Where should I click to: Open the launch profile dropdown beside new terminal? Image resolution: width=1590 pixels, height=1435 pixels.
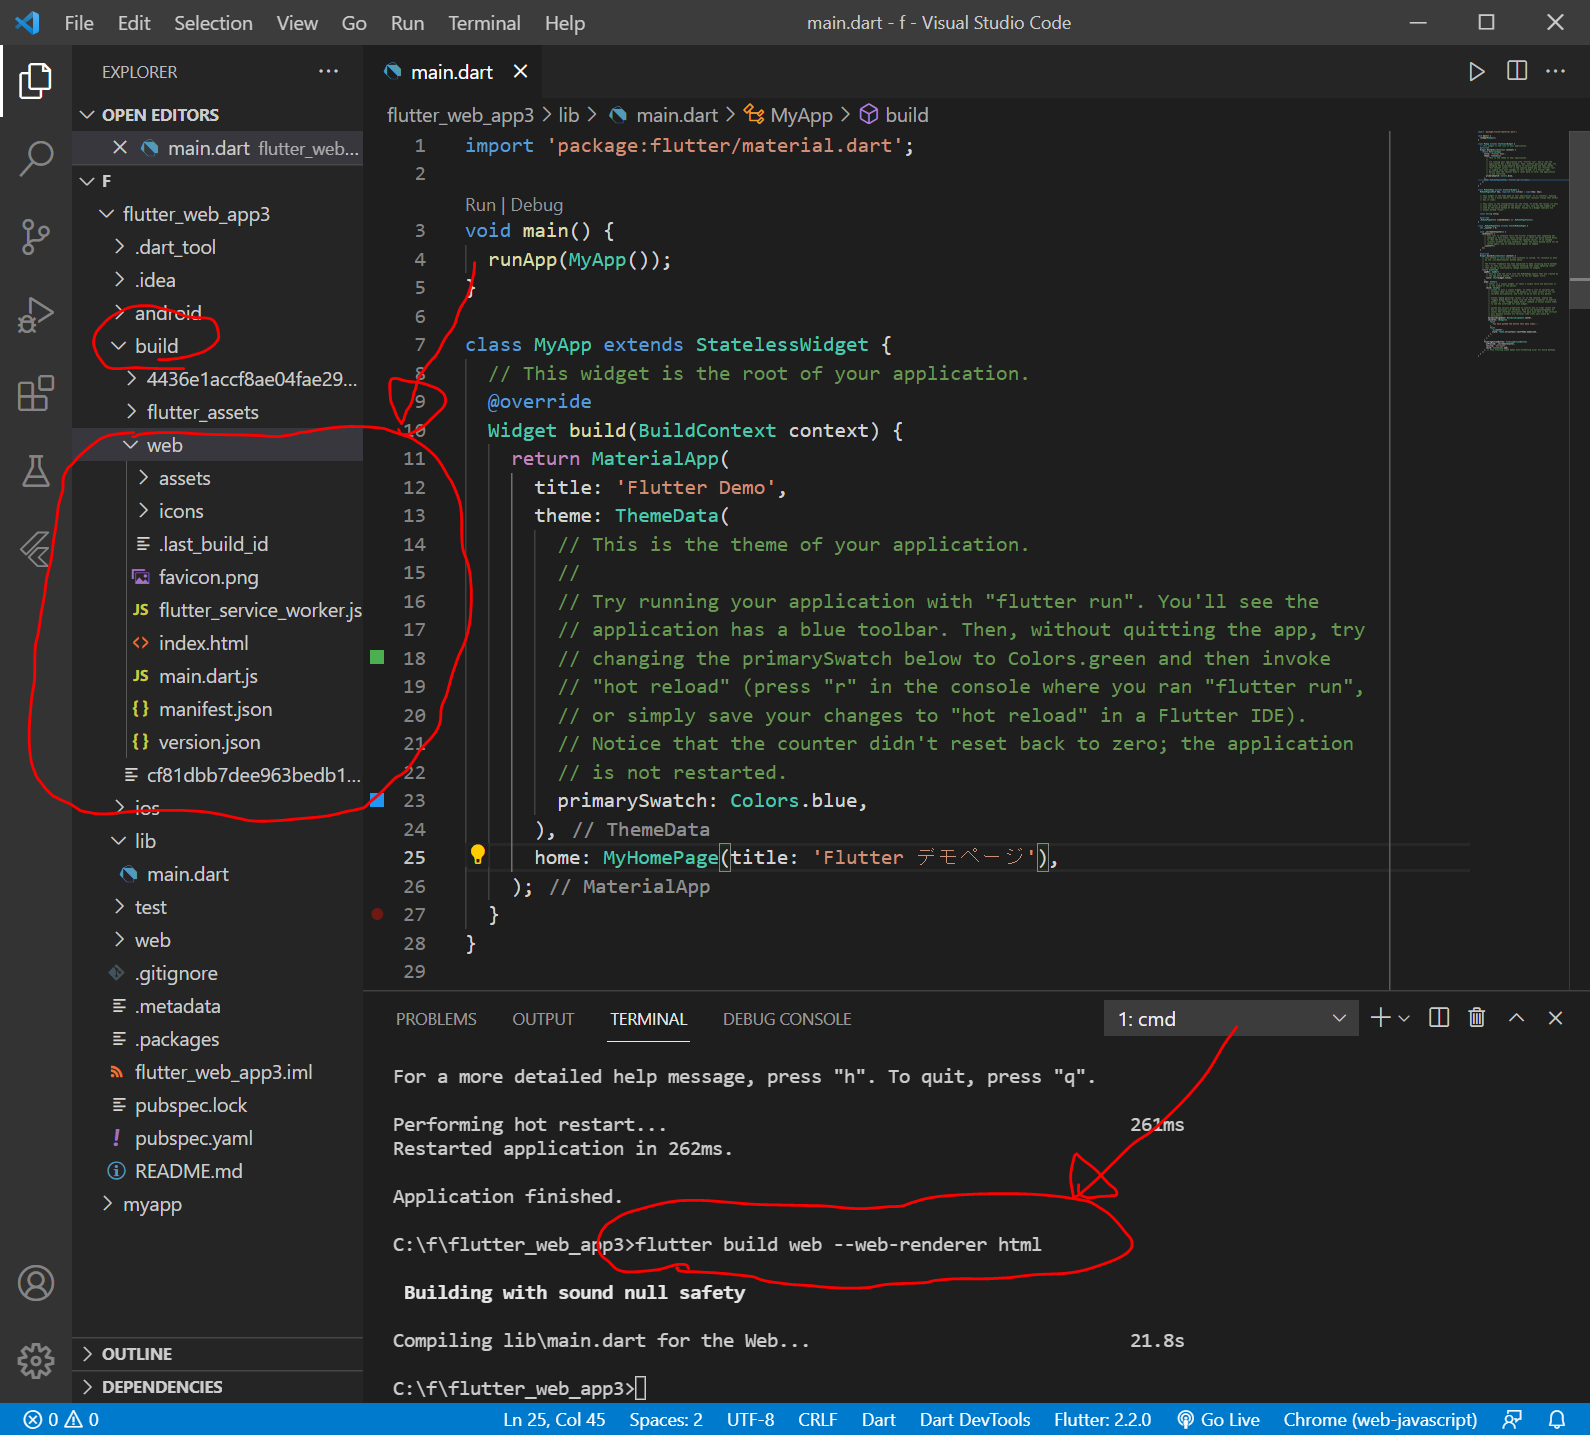[x=1404, y=1018]
